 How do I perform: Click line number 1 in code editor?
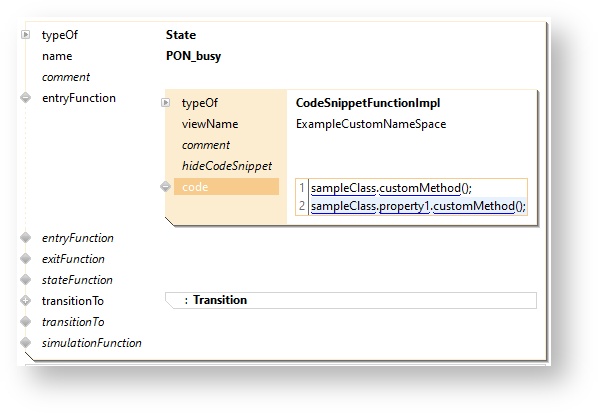click(302, 188)
